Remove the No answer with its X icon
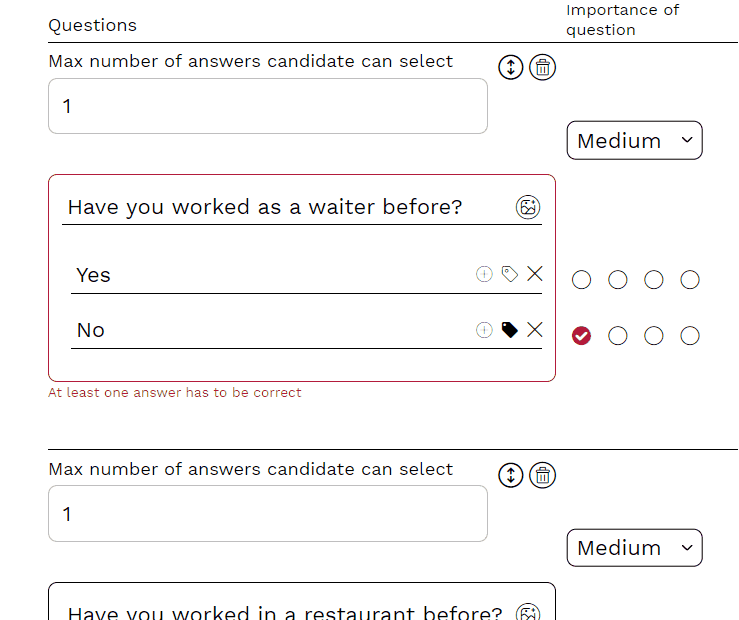The width and height of the screenshot is (739, 620). coord(535,330)
